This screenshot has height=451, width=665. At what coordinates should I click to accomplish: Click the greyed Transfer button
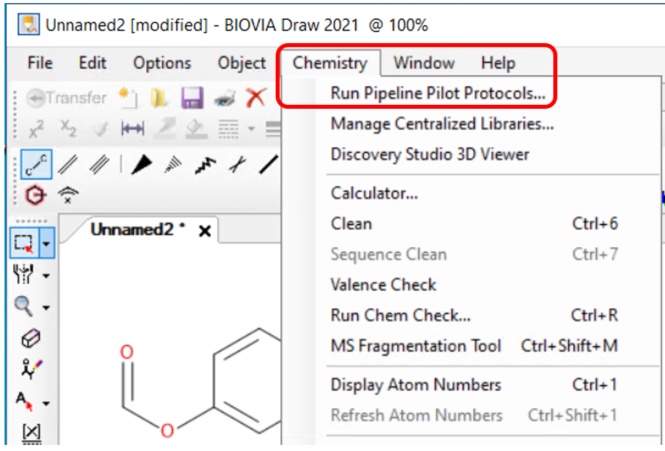pos(66,98)
